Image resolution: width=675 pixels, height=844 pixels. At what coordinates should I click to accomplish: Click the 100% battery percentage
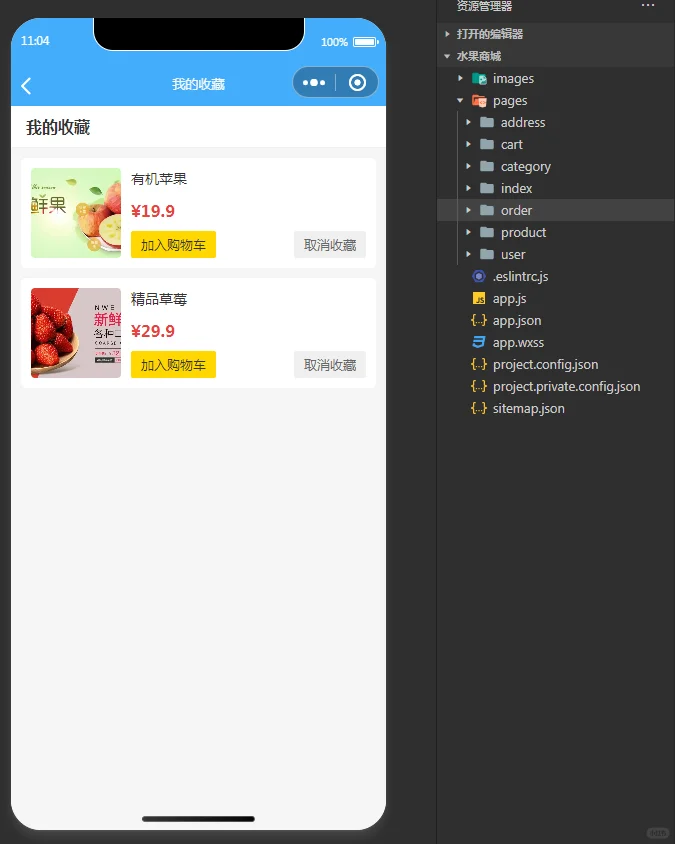334,42
